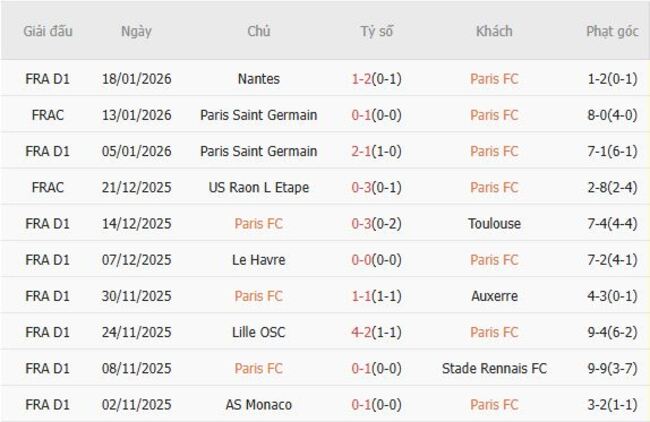Click the "Phạt góc" column header
Screen dimensions: 650x422
tap(612, 31)
